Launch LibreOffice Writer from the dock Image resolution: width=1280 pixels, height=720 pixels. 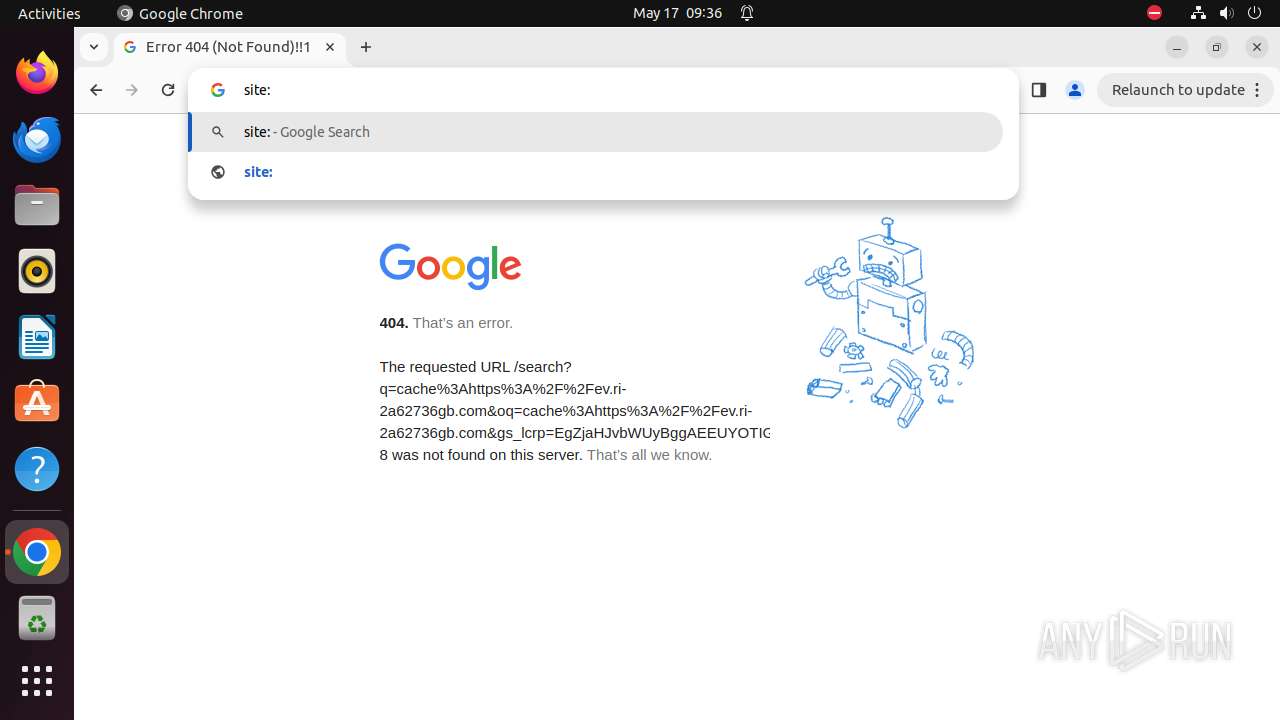(x=37, y=337)
